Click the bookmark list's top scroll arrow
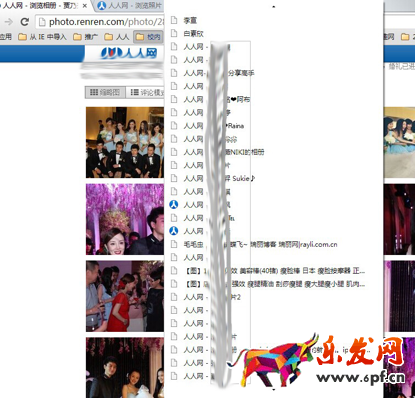Screen dimensions: 415x398 coord(274,7)
